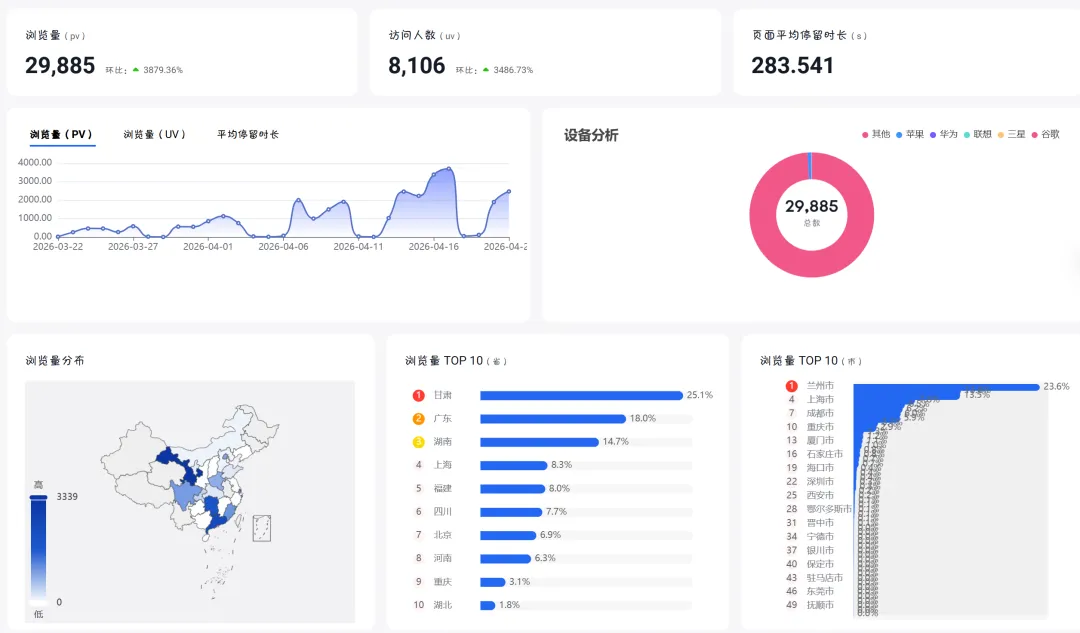Click the South China Sea inset box on map
1080x633 pixels.
click(262, 528)
